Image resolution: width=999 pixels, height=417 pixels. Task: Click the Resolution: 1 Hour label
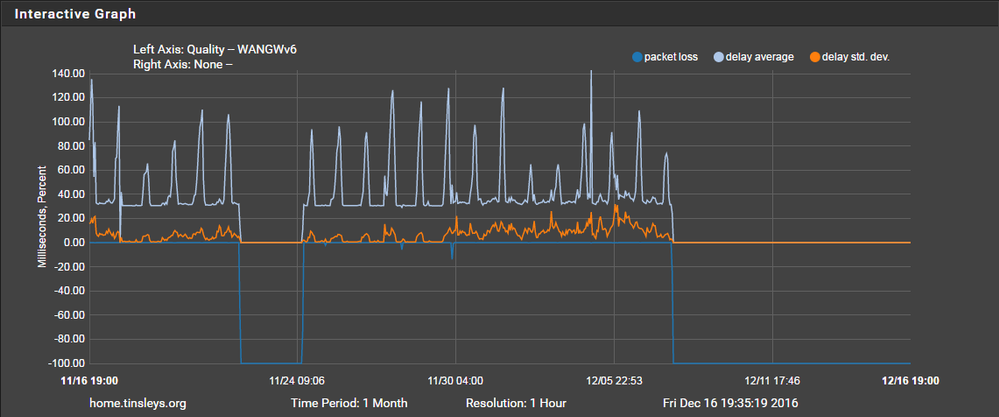[516, 403]
